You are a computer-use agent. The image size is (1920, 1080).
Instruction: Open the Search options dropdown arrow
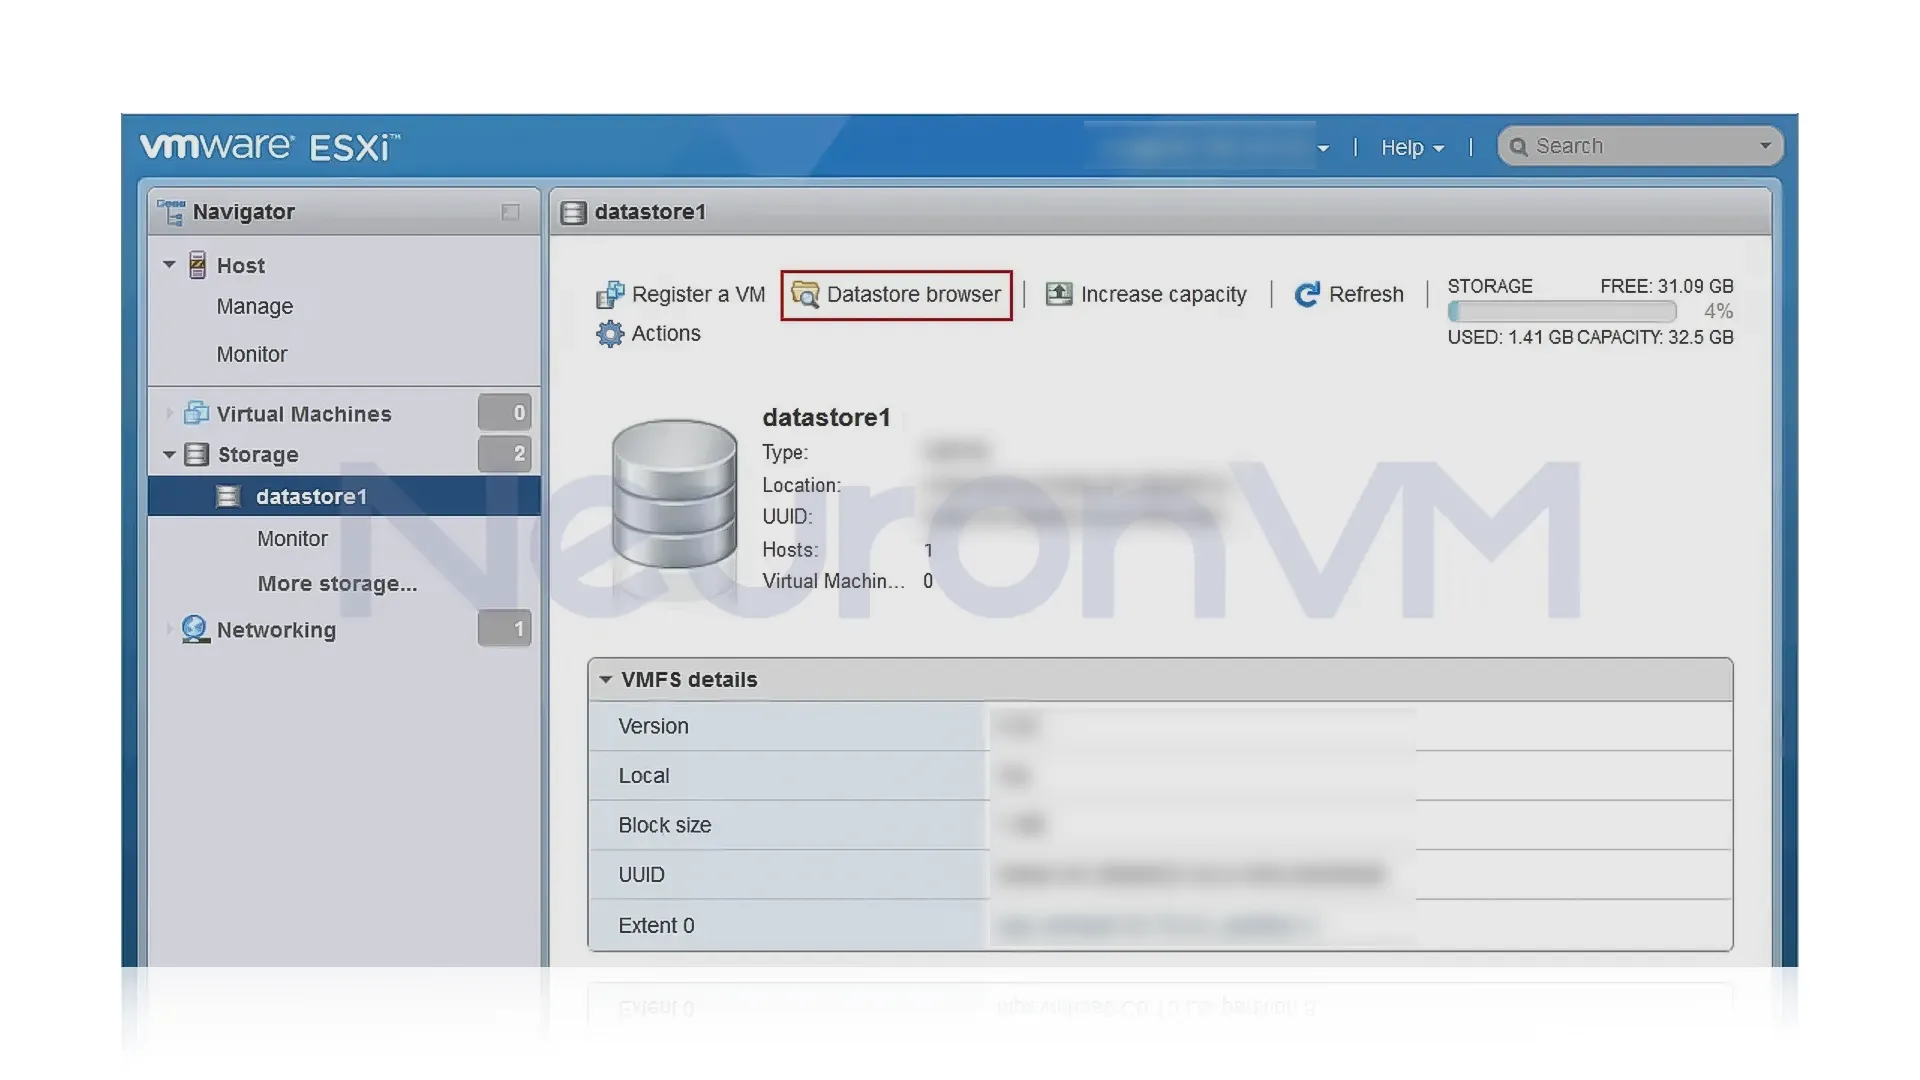click(1765, 146)
